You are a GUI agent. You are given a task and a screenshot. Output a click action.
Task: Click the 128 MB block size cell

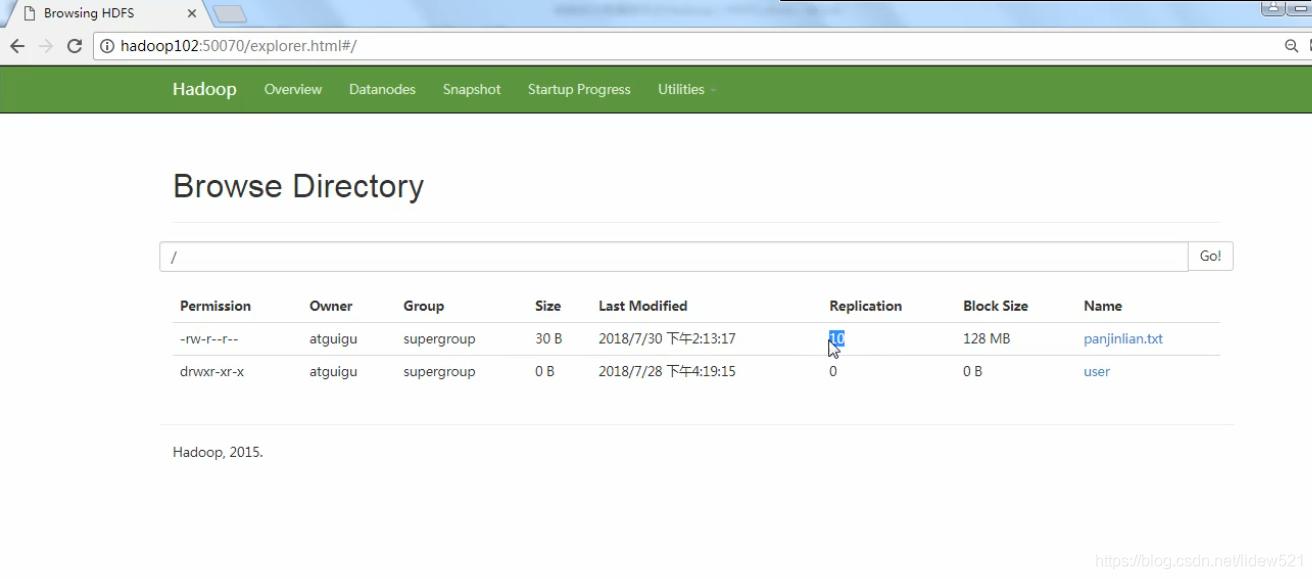pos(987,339)
